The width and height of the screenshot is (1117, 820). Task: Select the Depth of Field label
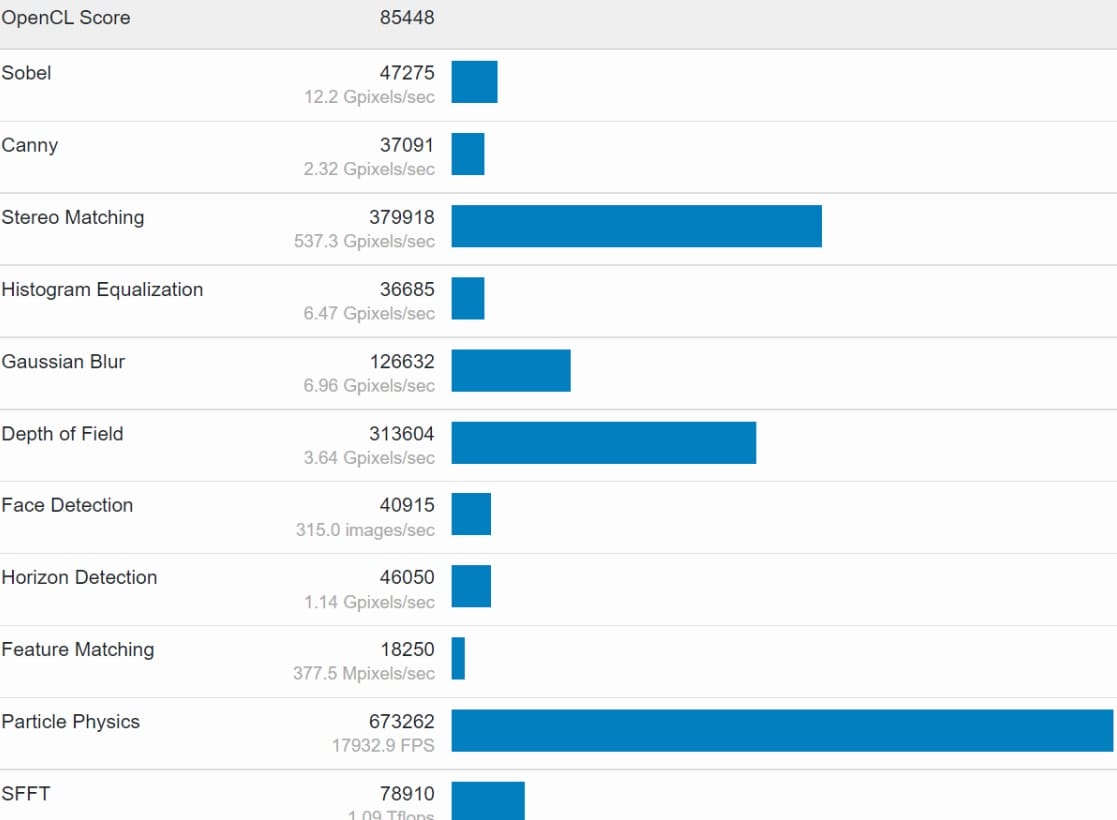[x=62, y=433]
